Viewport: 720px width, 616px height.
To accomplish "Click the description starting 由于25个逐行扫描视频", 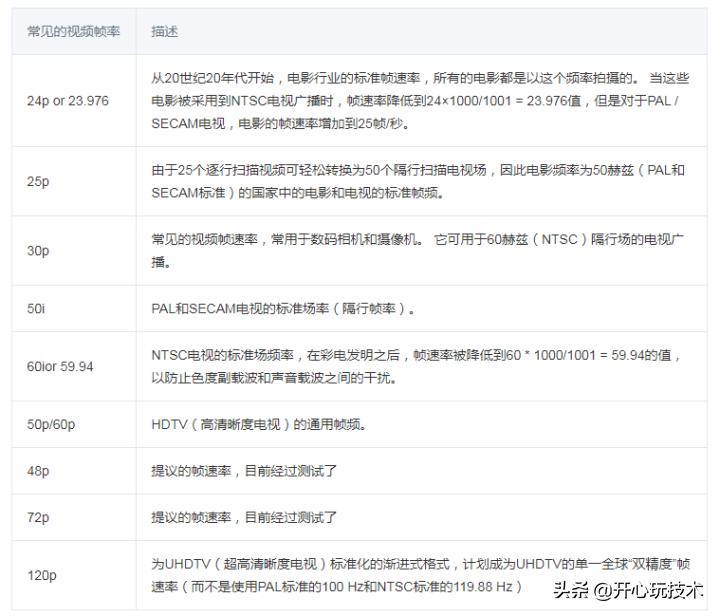I will point(418,181).
